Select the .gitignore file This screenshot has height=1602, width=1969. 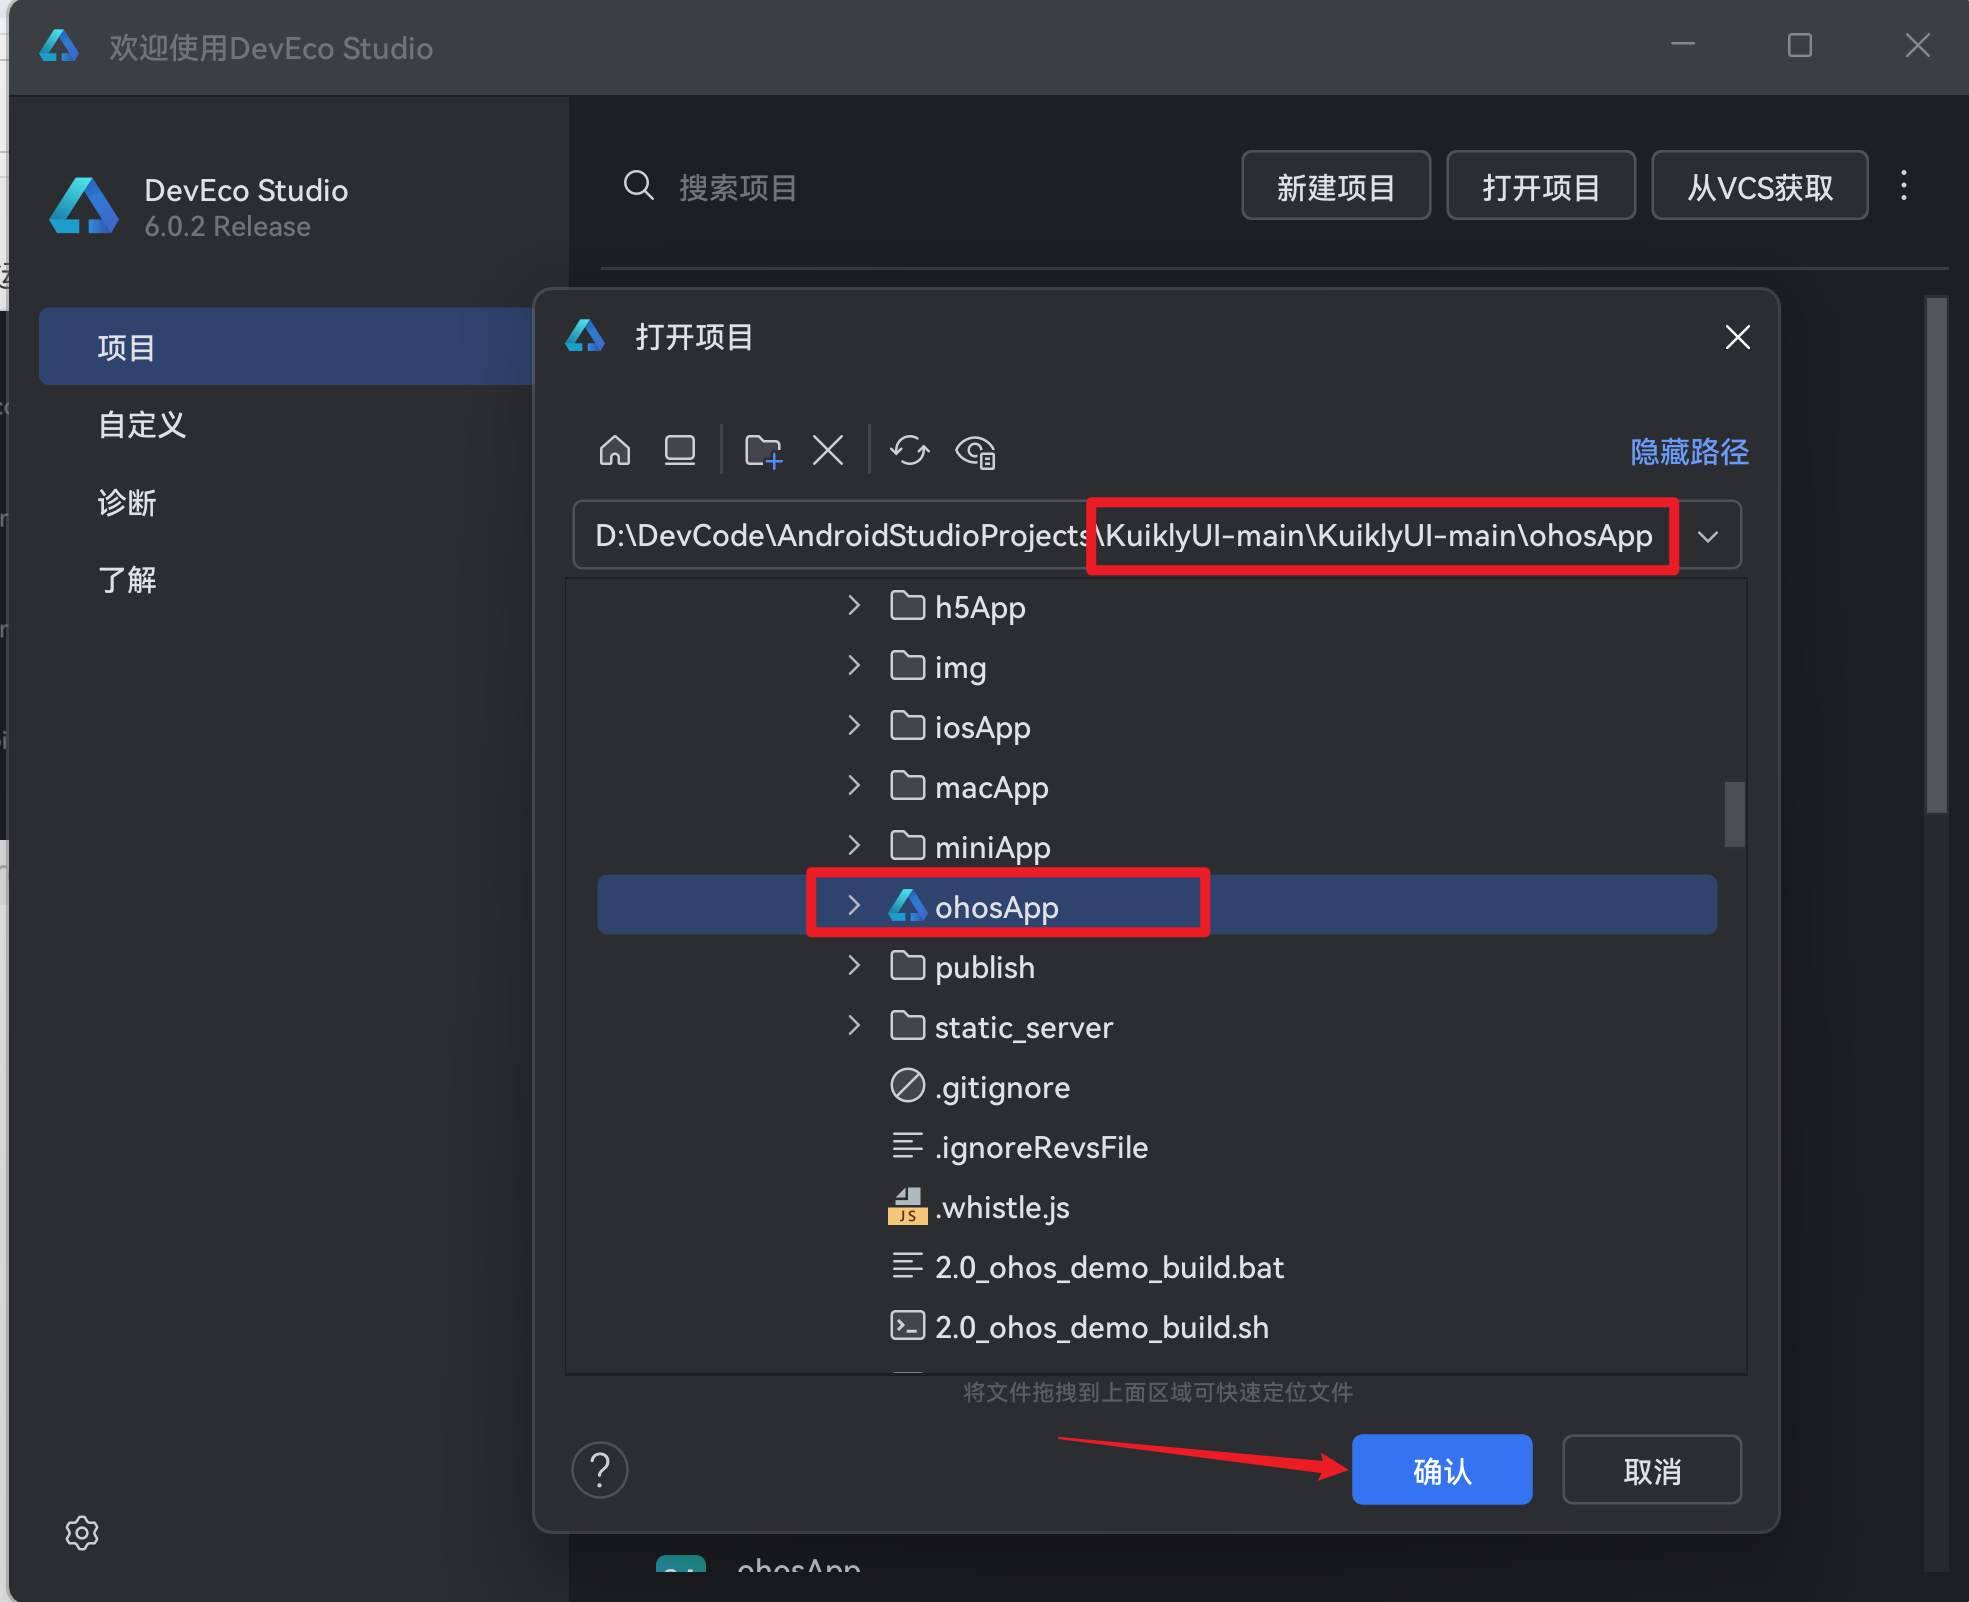(x=1002, y=1087)
